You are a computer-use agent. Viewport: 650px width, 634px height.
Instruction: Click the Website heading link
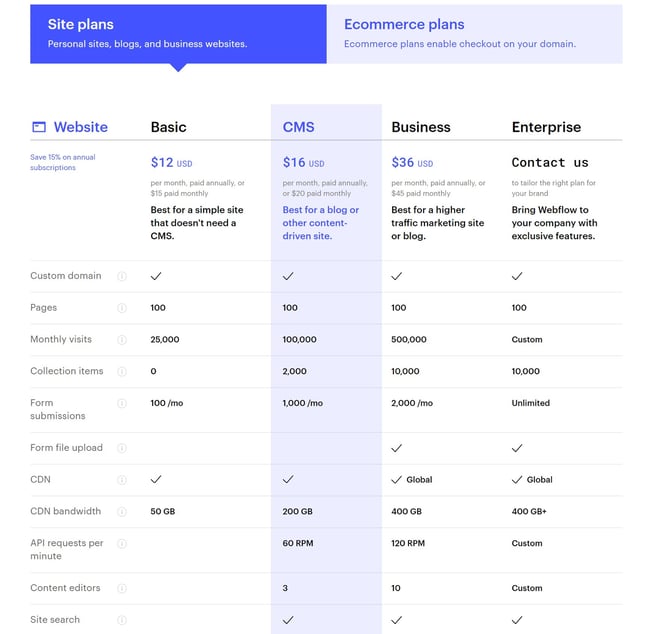tap(80, 127)
